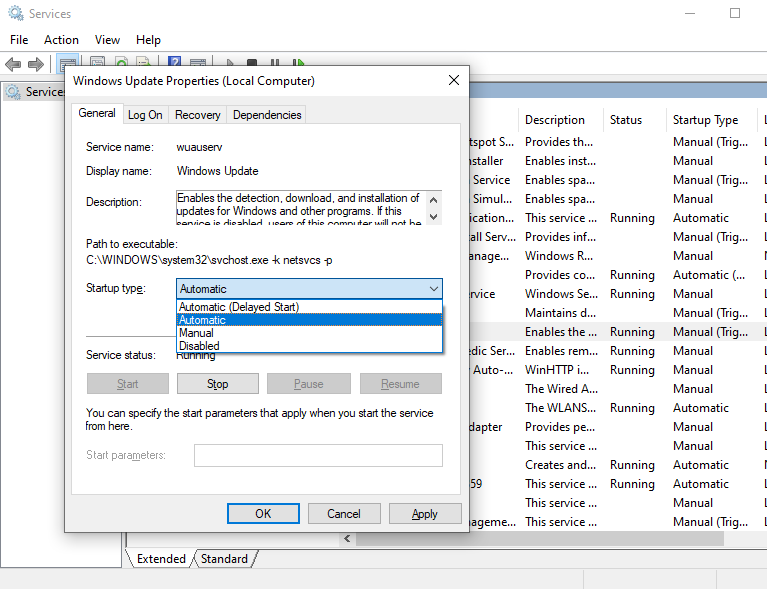767x589 pixels.
Task: Confirm with the OK button
Action: pyautogui.click(x=263, y=514)
